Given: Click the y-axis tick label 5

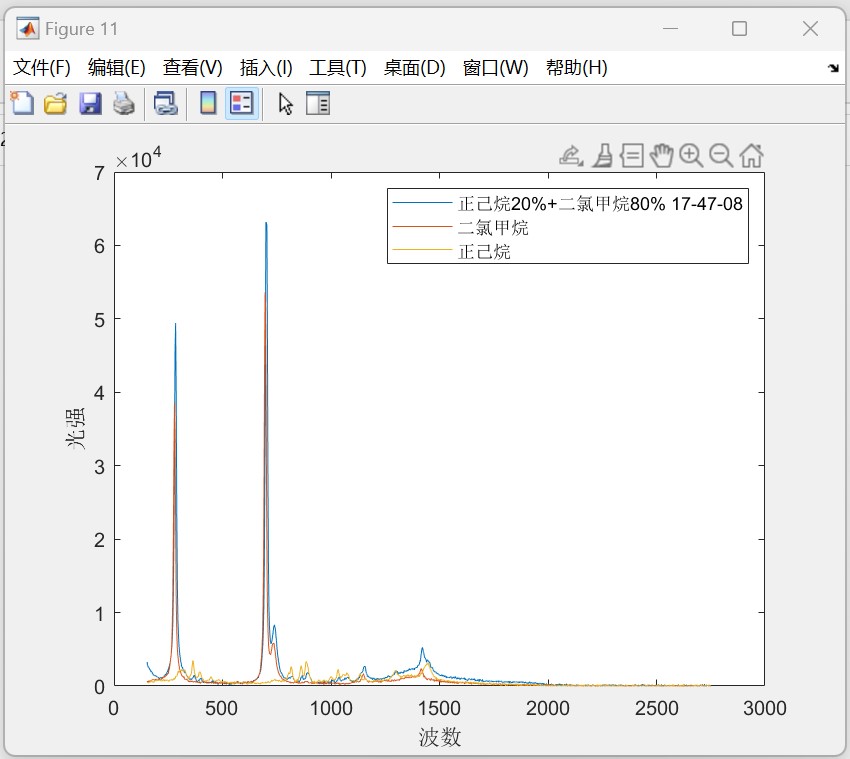Looking at the screenshot, I should coord(99,320).
